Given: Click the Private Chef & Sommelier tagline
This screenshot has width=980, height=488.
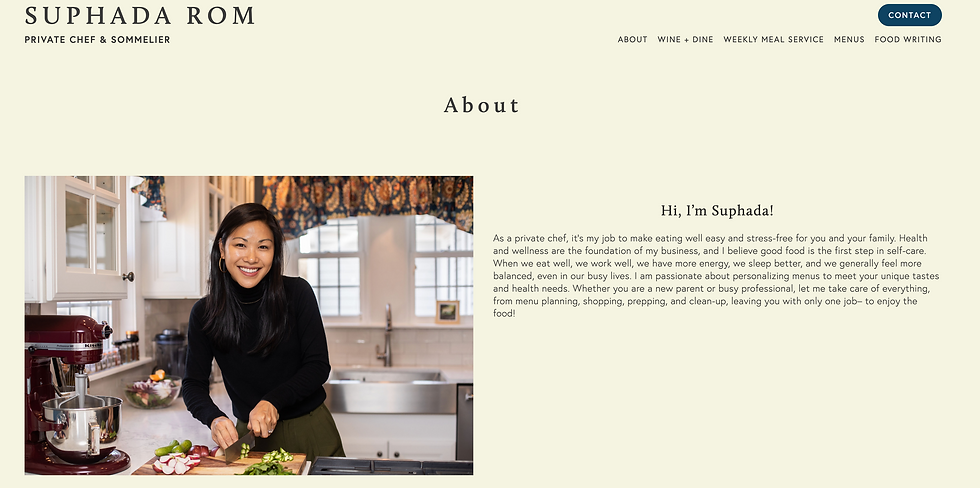Looking at the screenshot, I should 97,39.
